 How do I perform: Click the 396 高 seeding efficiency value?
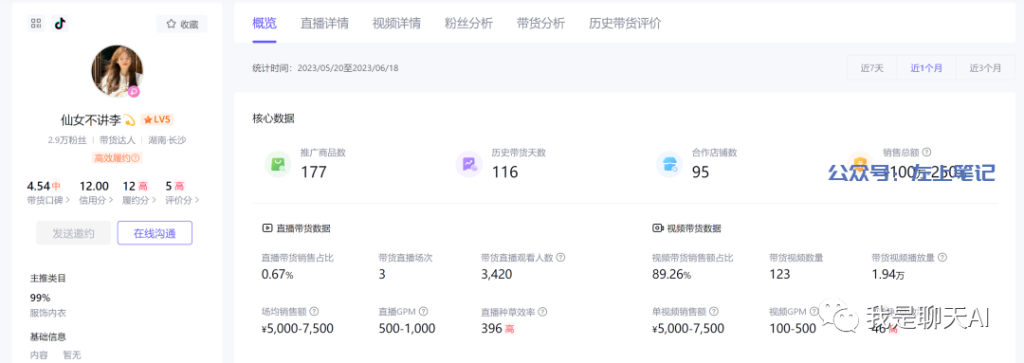pos(498,328)
